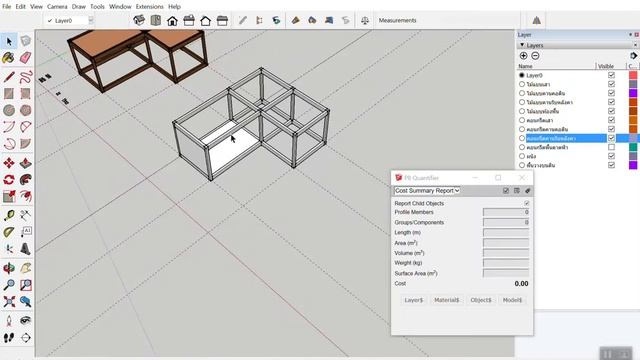Select the pink Eraser tool
Image resolution: width=640 pixels, height=360 pixels.
[26, 58]
